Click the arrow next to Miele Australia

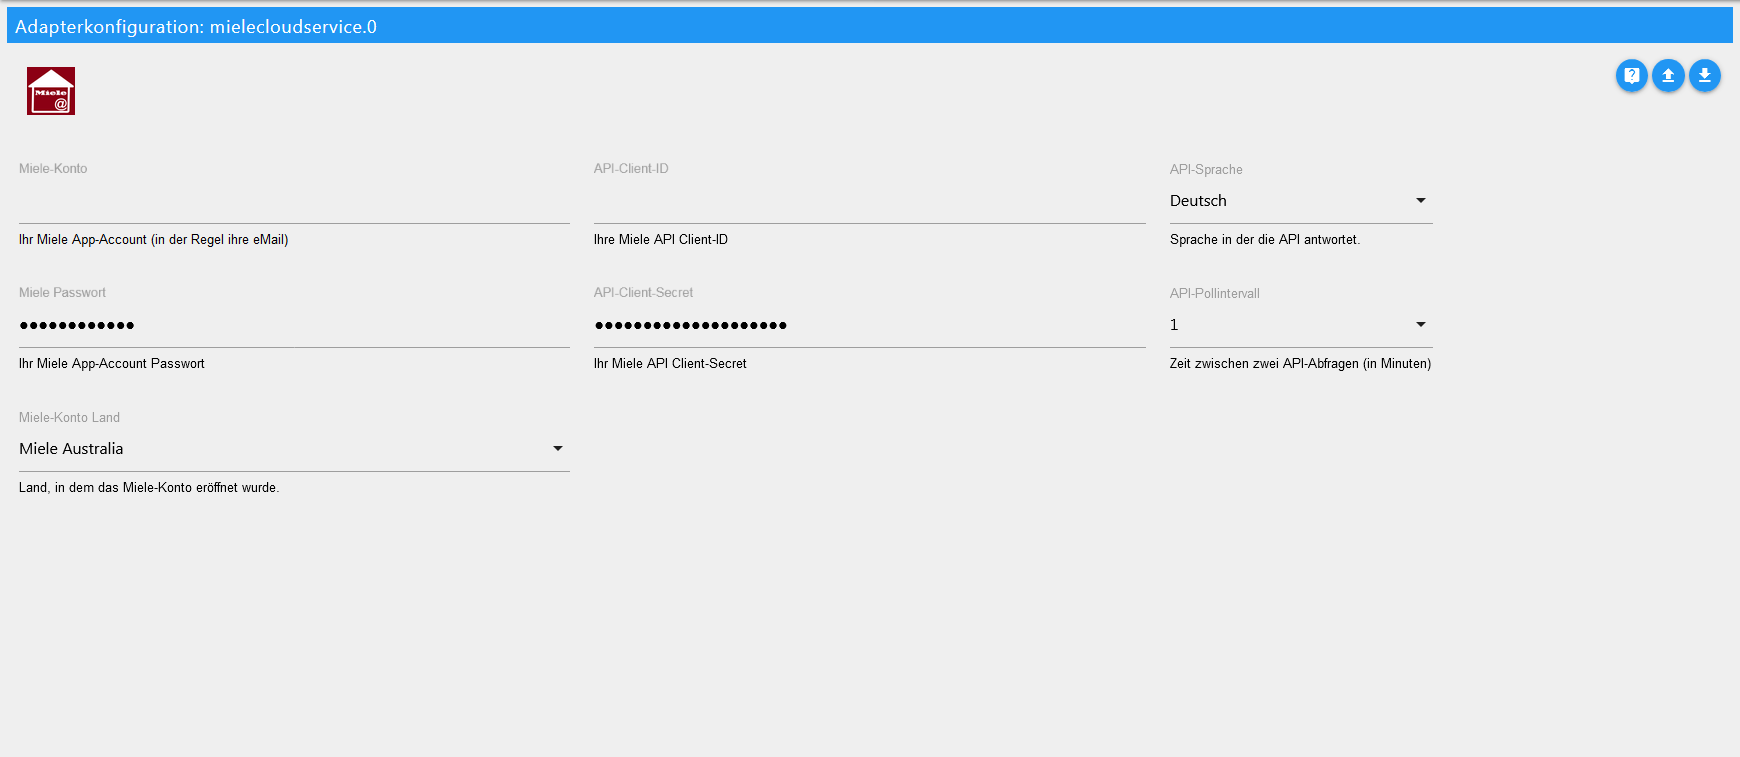[x=558, y=449]
